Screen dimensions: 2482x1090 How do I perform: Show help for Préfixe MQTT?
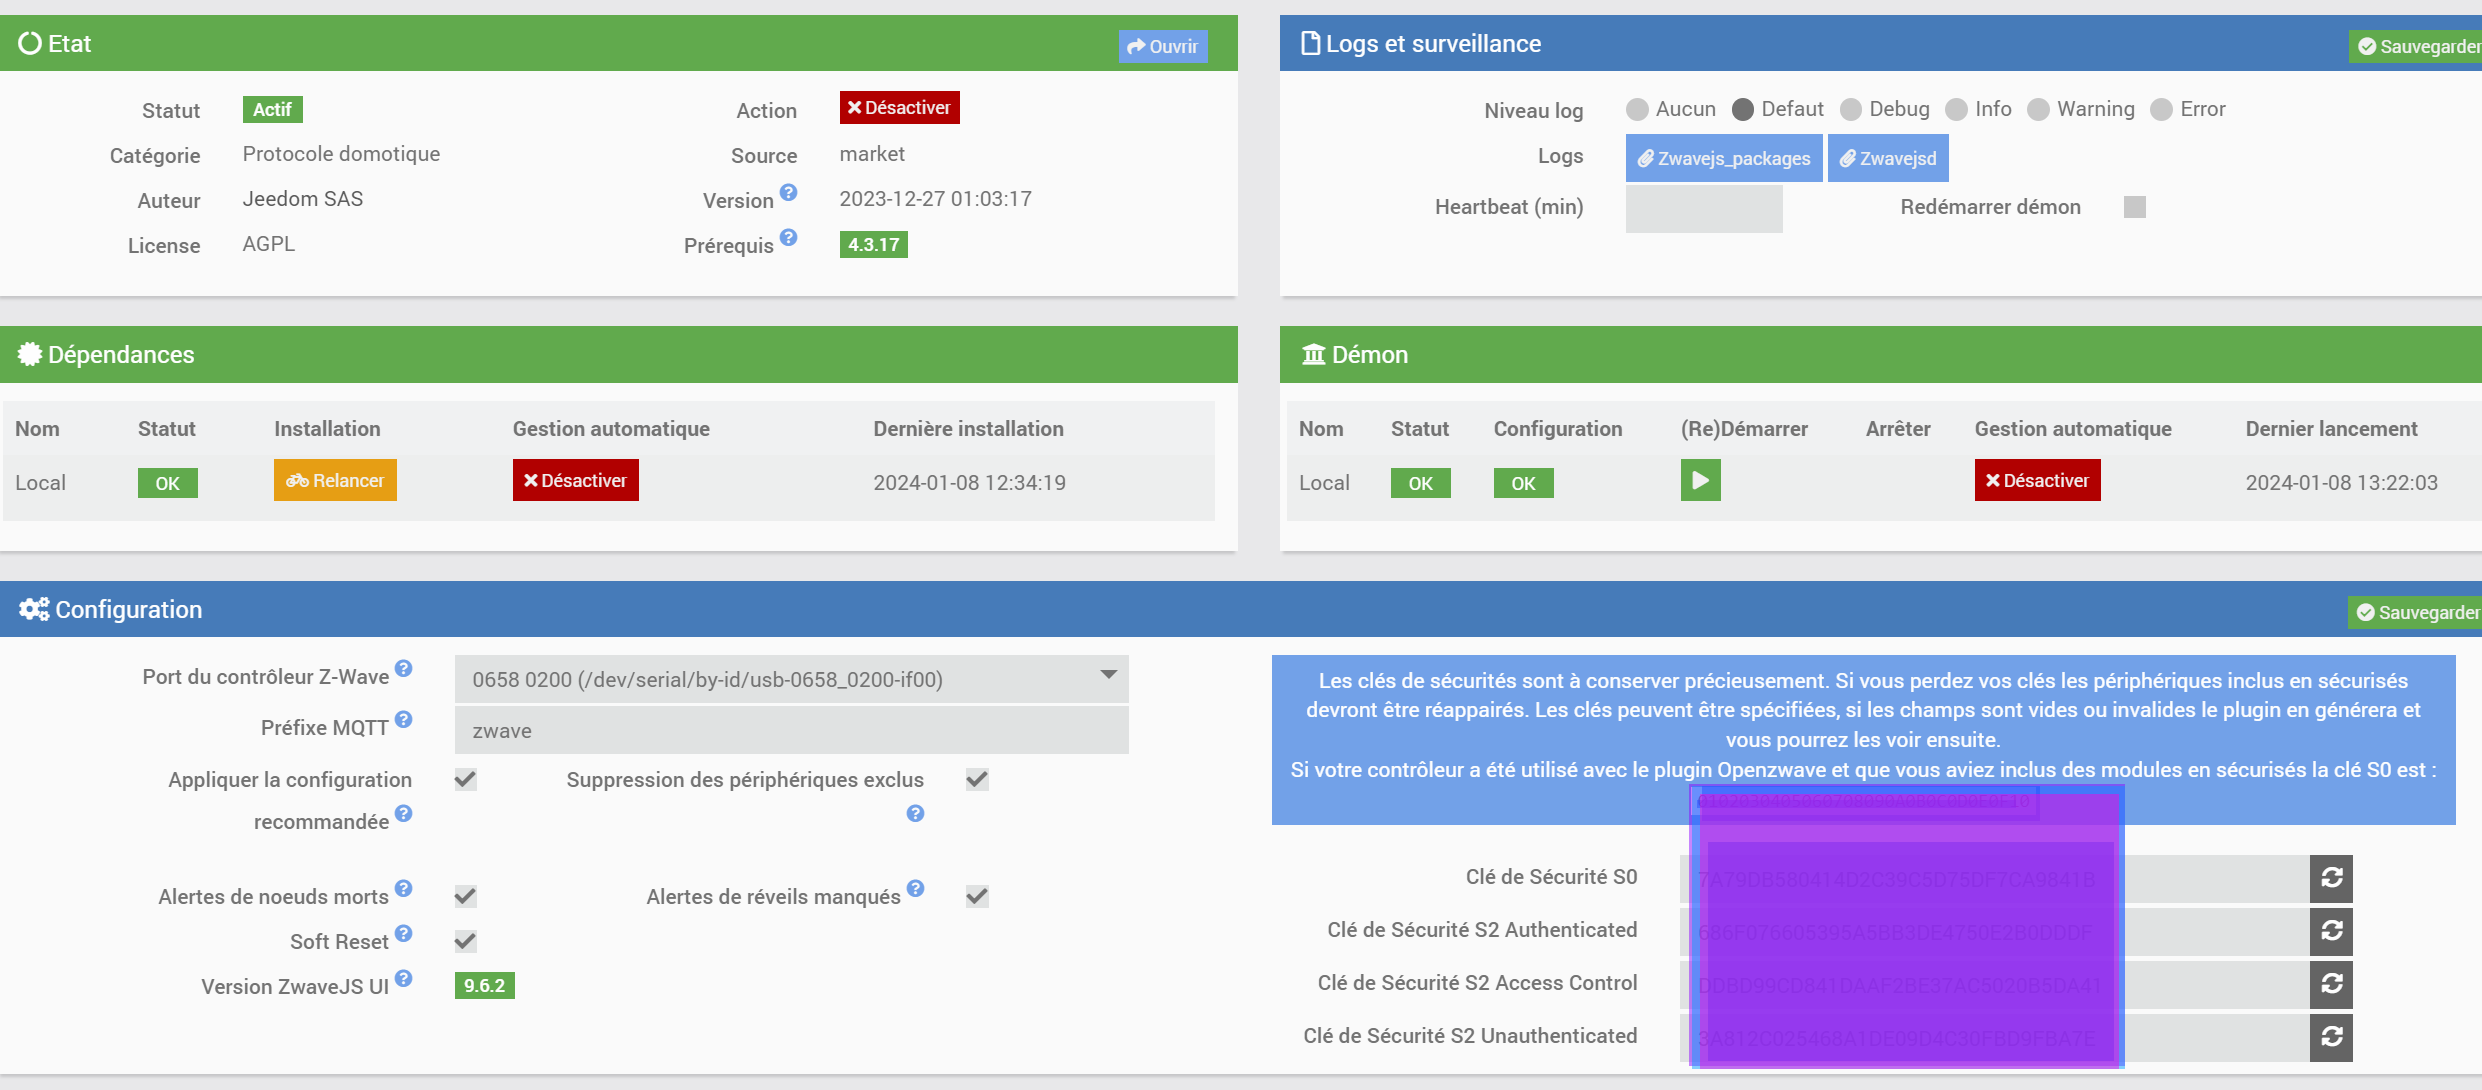coord(403,719)
